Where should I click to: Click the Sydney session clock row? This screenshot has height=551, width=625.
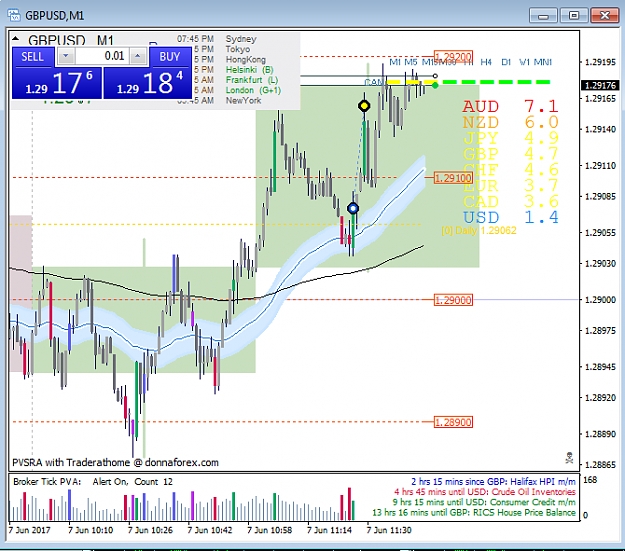coord(217,39)
